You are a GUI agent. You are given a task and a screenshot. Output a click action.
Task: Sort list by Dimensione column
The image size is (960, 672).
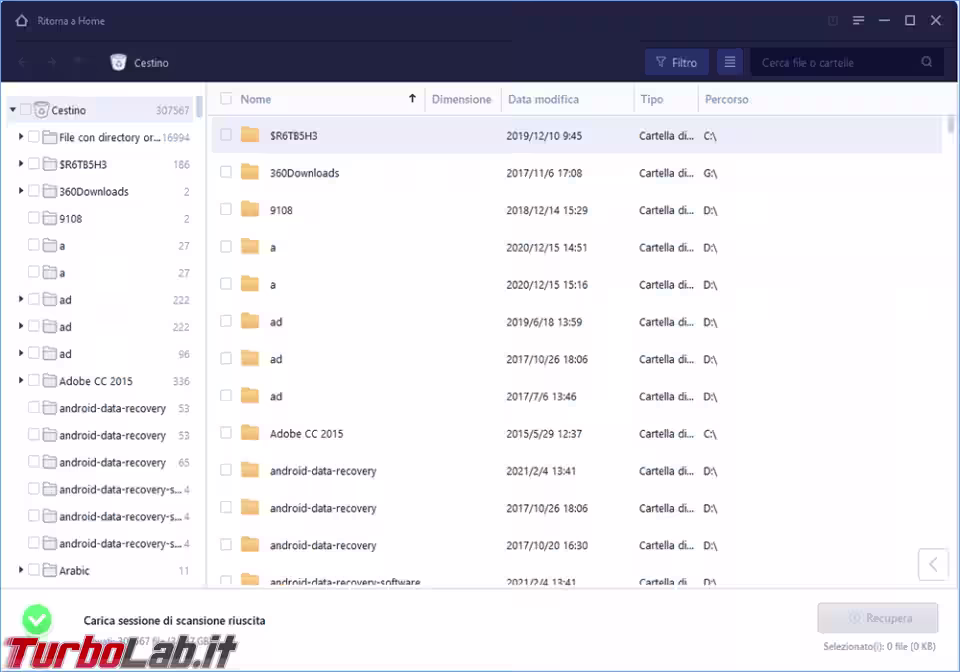pyautogui.click(x=461, y=99)
